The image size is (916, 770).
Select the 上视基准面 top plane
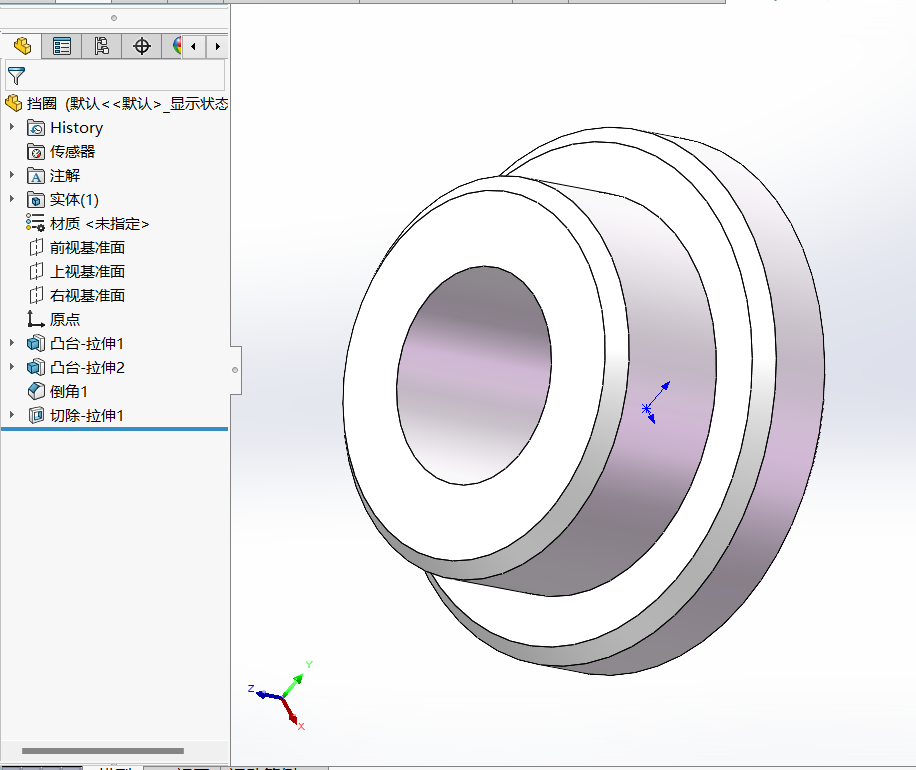tap(87, 272)
